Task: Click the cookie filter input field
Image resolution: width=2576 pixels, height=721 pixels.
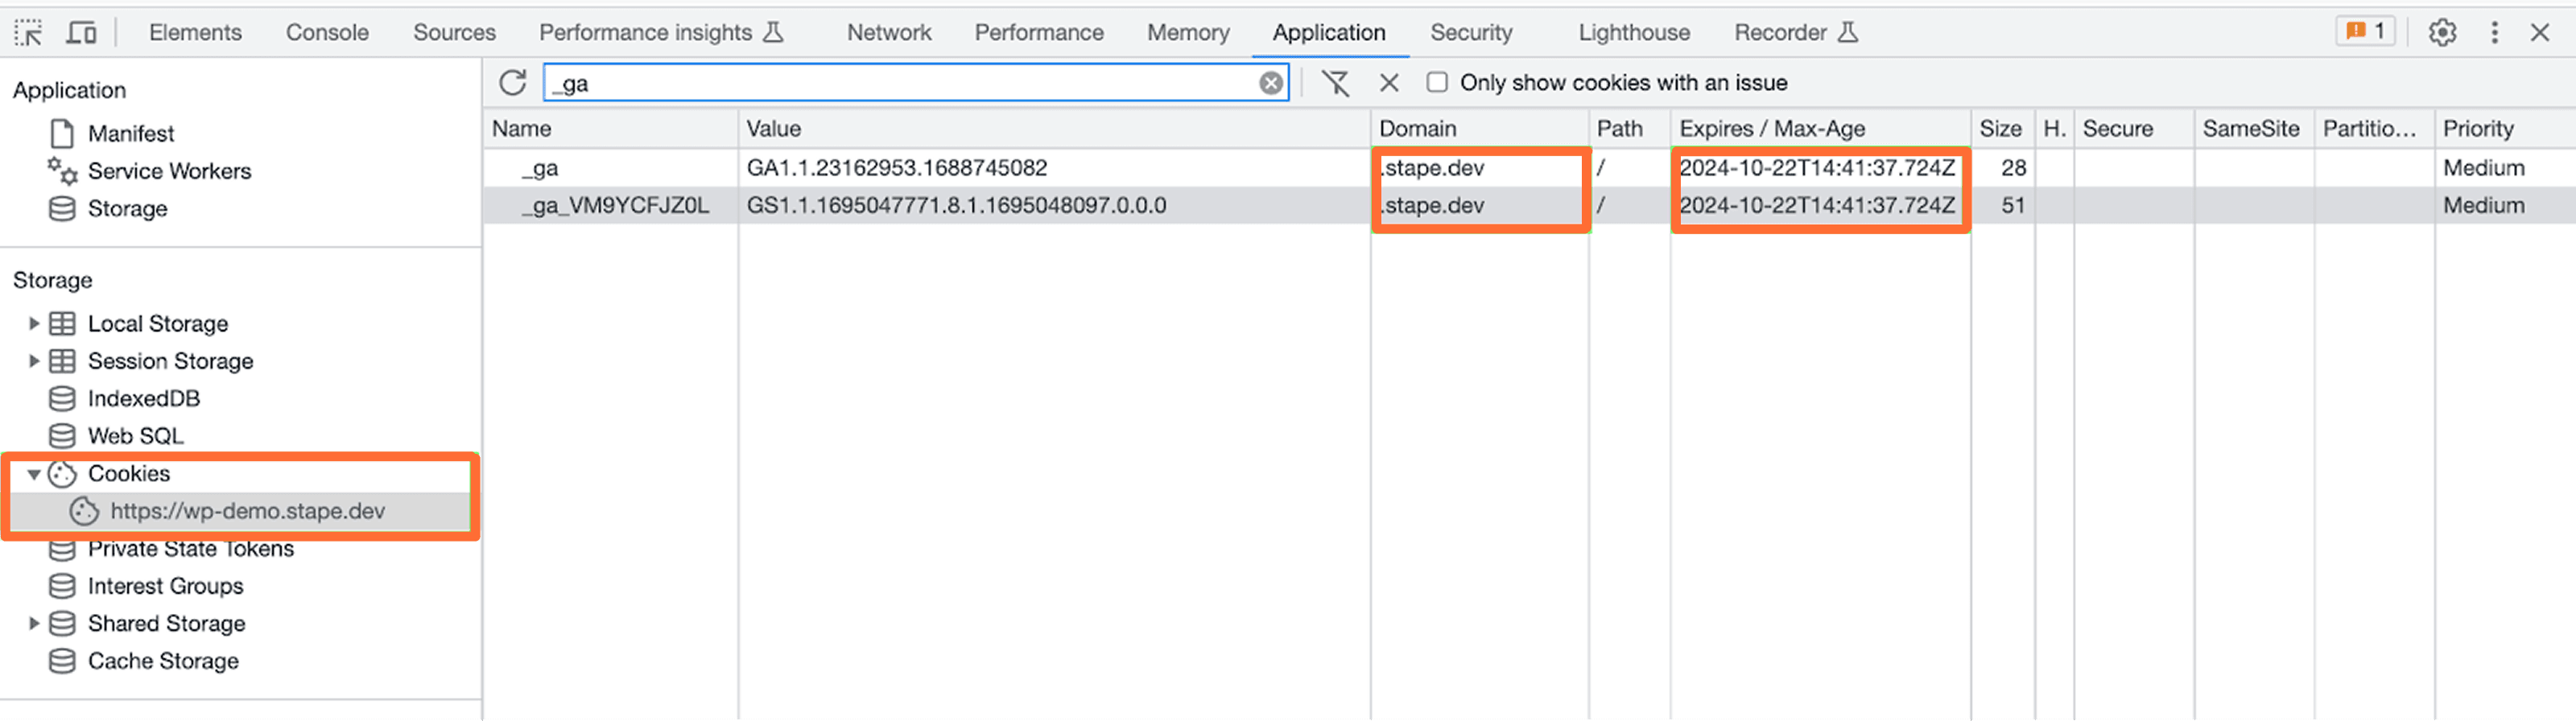Action: pyautogui.click(x=900, y=83)
